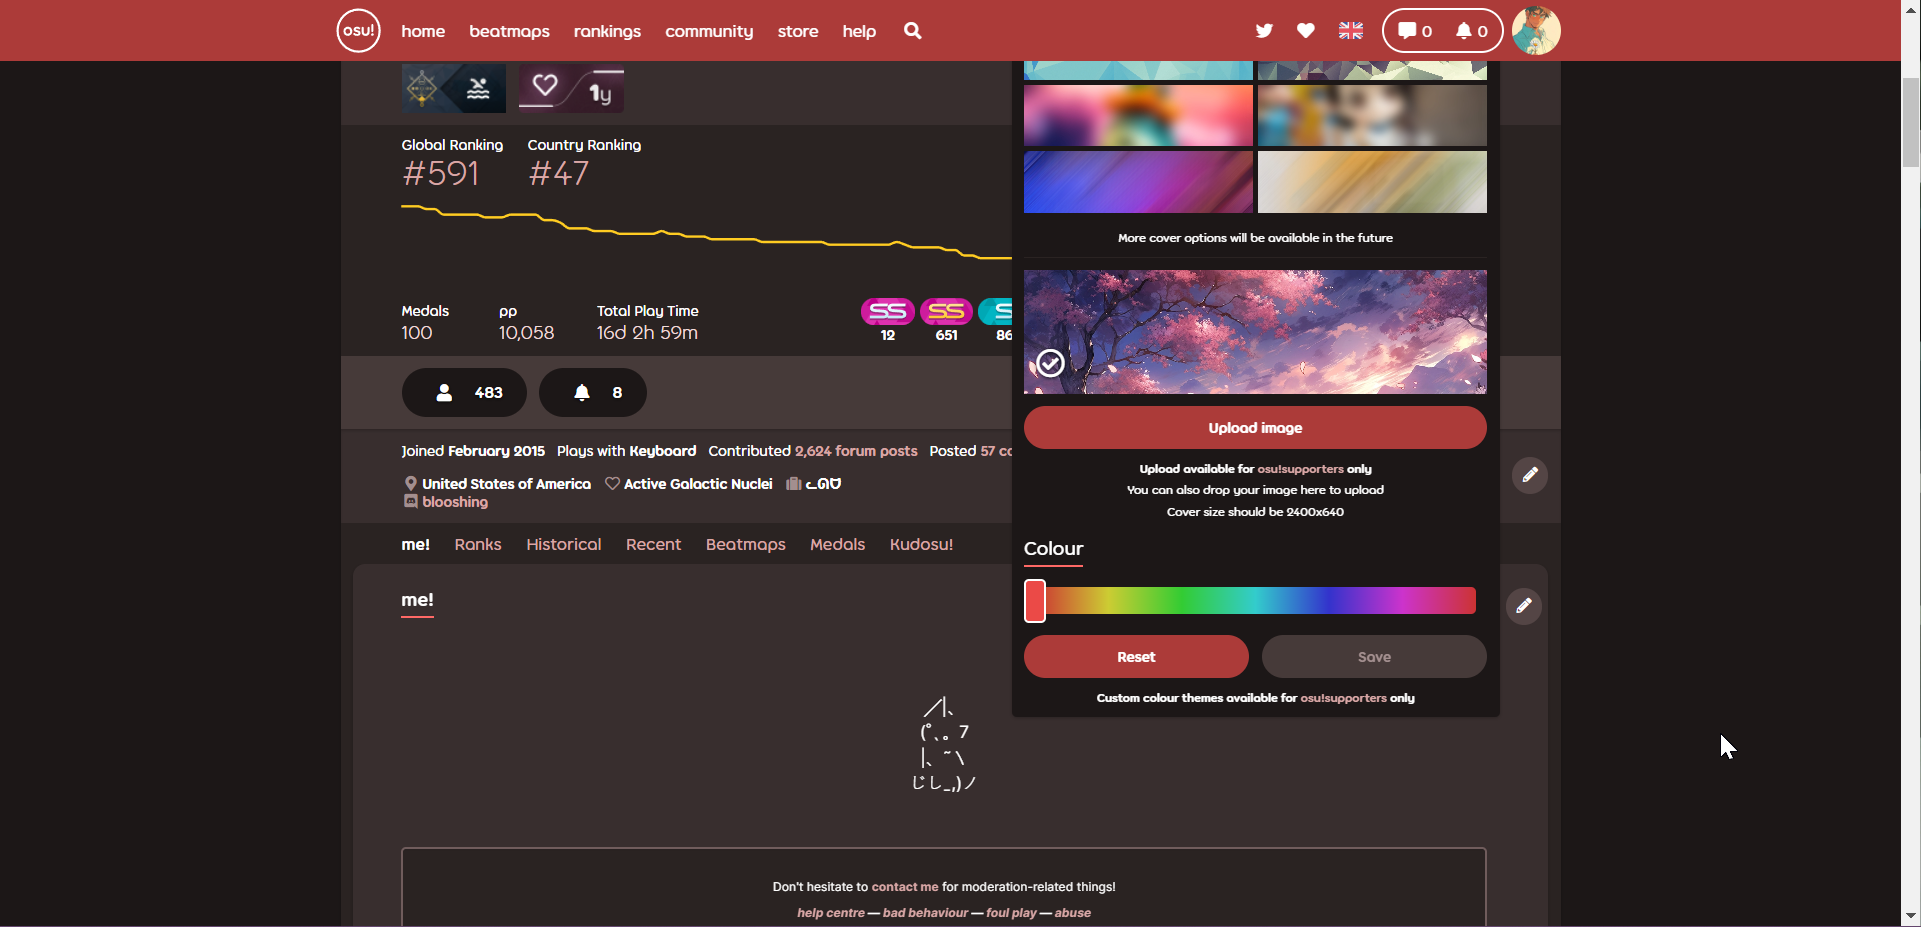Open the contact me link
This screenshot has width=1921, height=927.
(x=905, y=887)
